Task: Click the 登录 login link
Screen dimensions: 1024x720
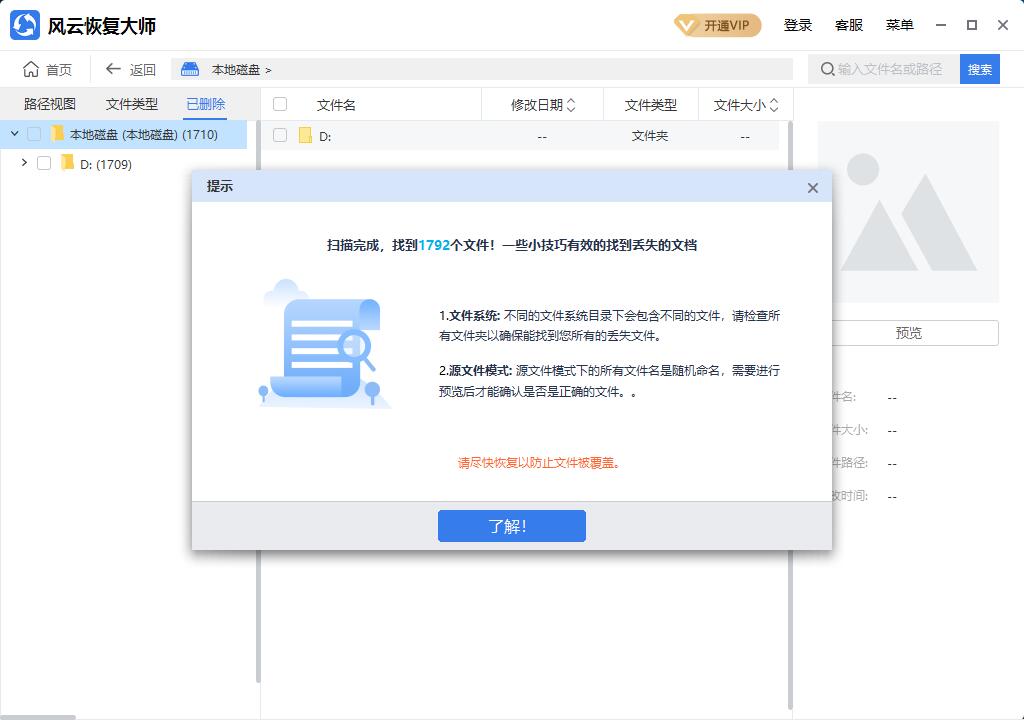Action: pyautogui.click(x=797, y=25)
